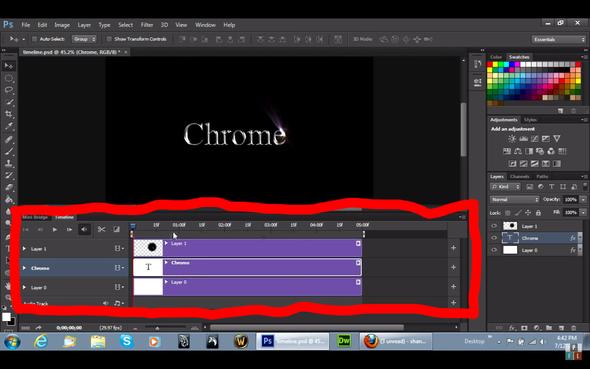Add a Threshold adjustment

pos(534,164)
